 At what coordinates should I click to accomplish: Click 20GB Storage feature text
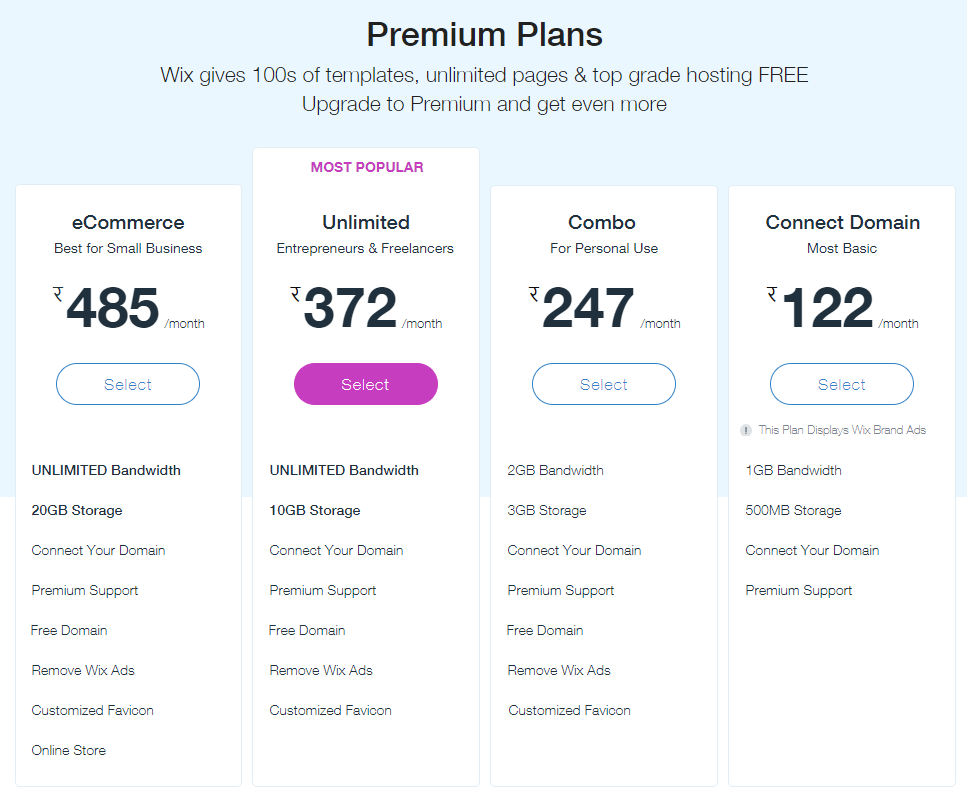[77, 510]
